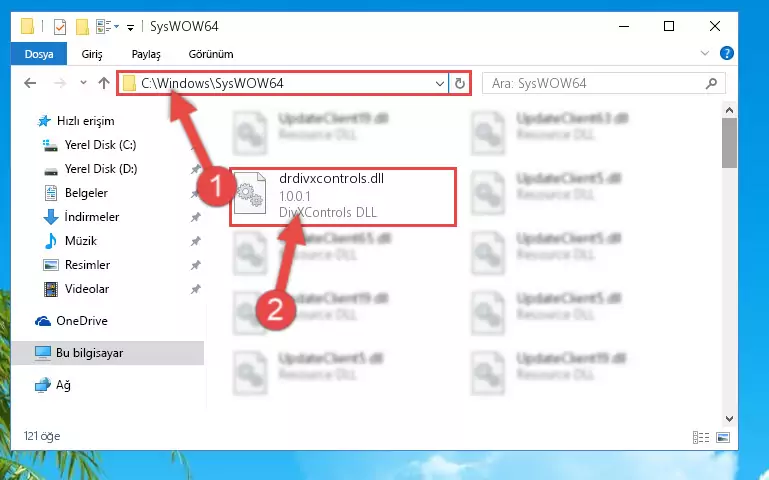Click the Müzik note icon
769x480 pixels.
click(x=50, y=241)
